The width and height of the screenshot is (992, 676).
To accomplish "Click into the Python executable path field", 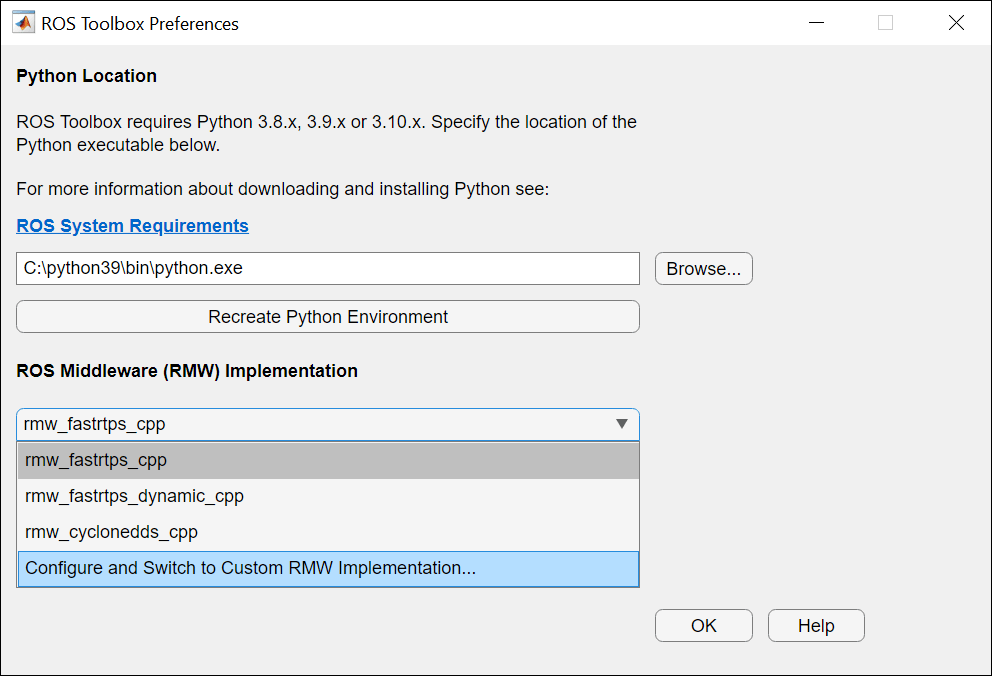I will tap(328, 269).
